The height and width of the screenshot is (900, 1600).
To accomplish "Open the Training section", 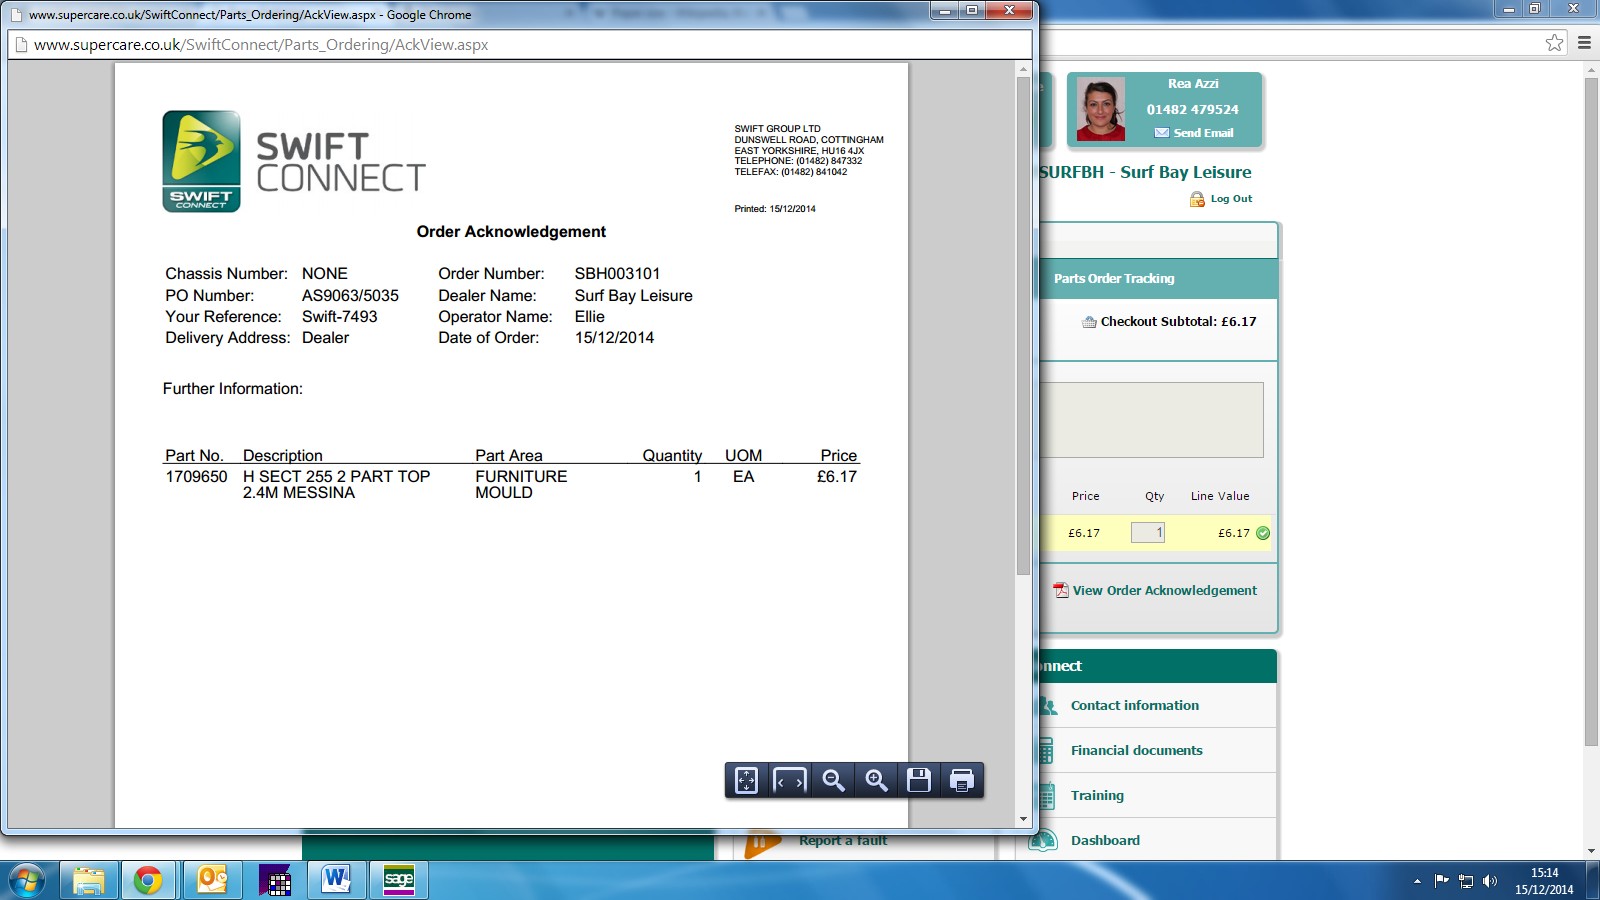I will click(x=1097, y=796).
